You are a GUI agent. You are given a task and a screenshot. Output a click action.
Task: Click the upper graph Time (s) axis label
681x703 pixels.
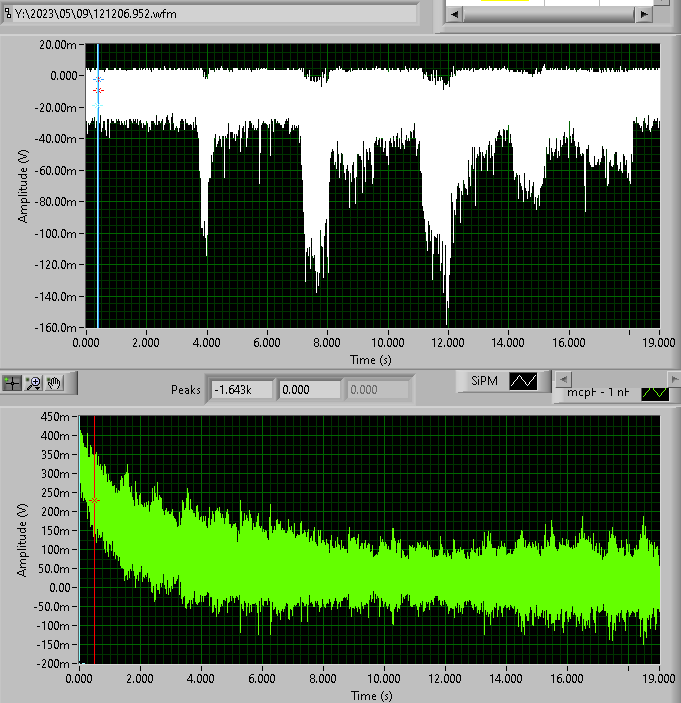[x=371, y=360]
